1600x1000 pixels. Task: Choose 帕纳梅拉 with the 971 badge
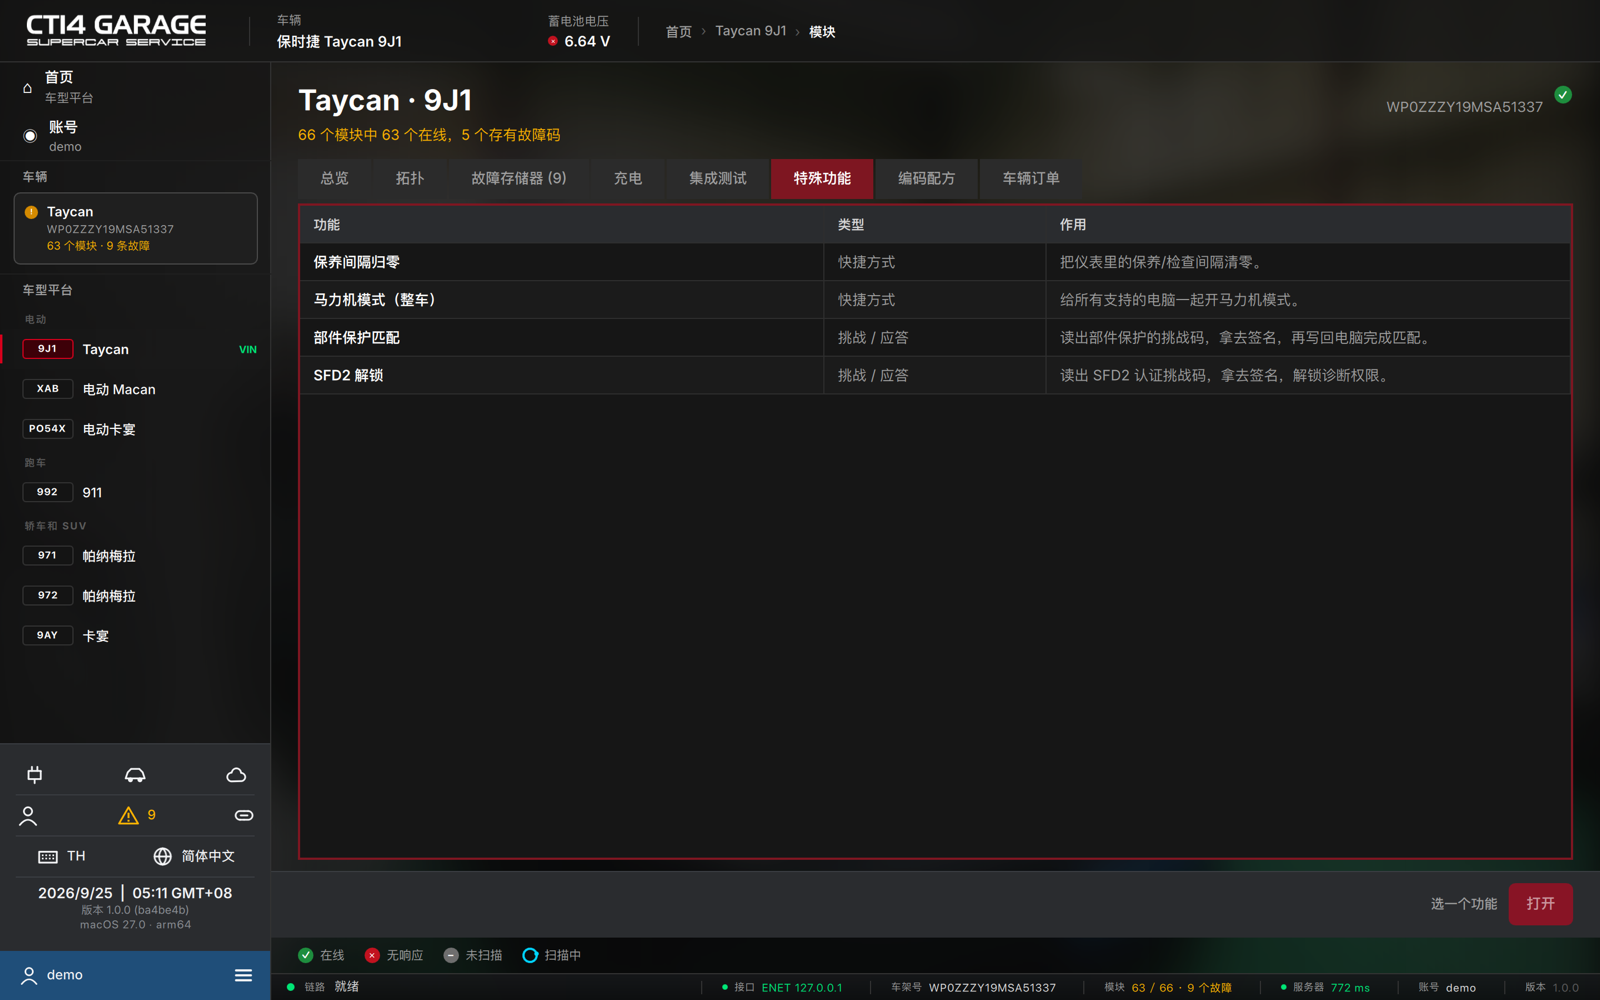(x=136, y=556)
